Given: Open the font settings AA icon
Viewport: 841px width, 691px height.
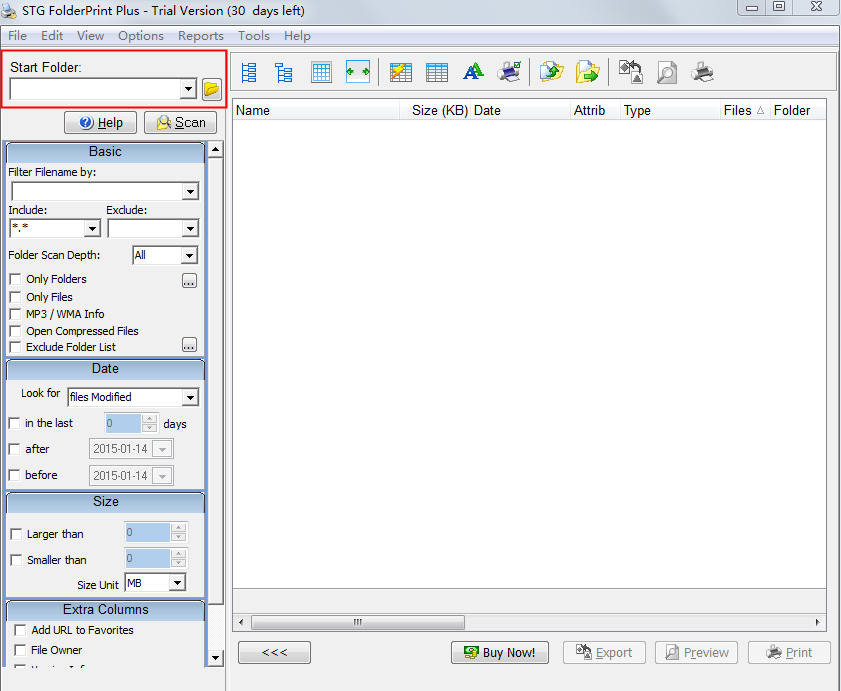Looking at the screenshot, I should [473, 71].
